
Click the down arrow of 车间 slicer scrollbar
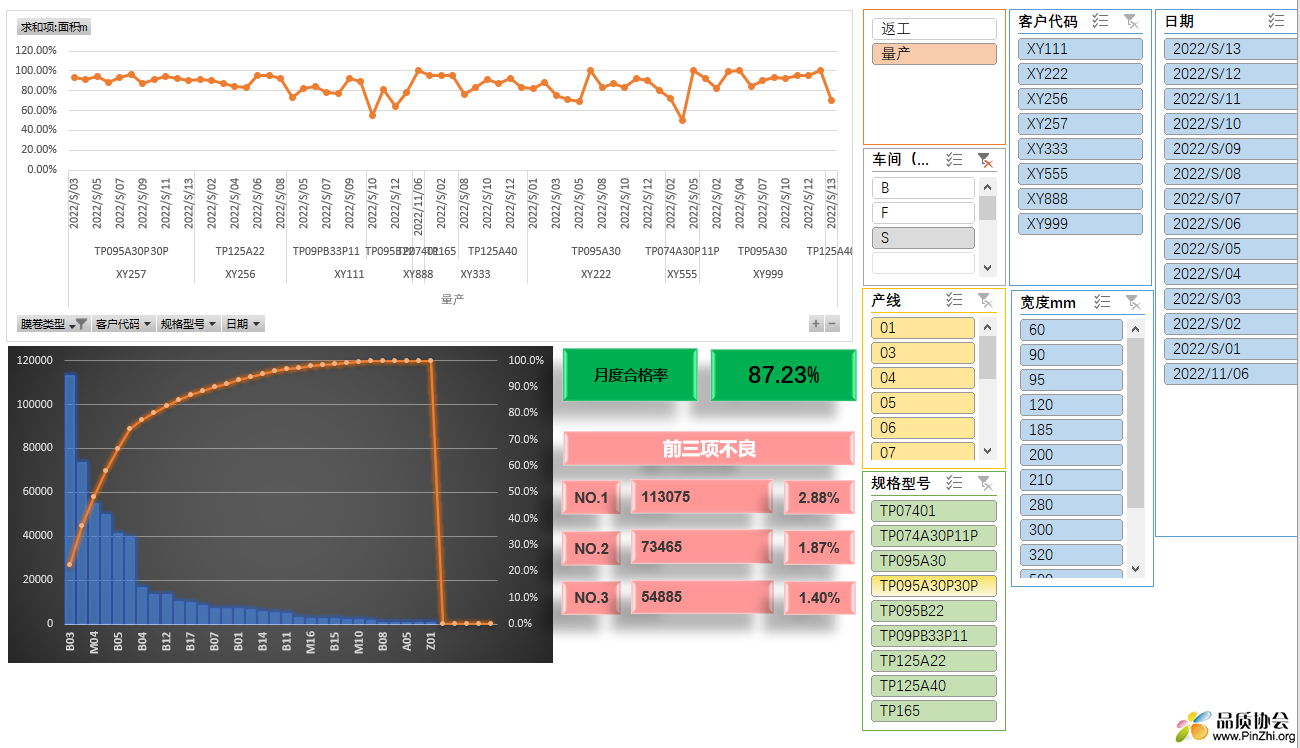[x=987, y=267]
